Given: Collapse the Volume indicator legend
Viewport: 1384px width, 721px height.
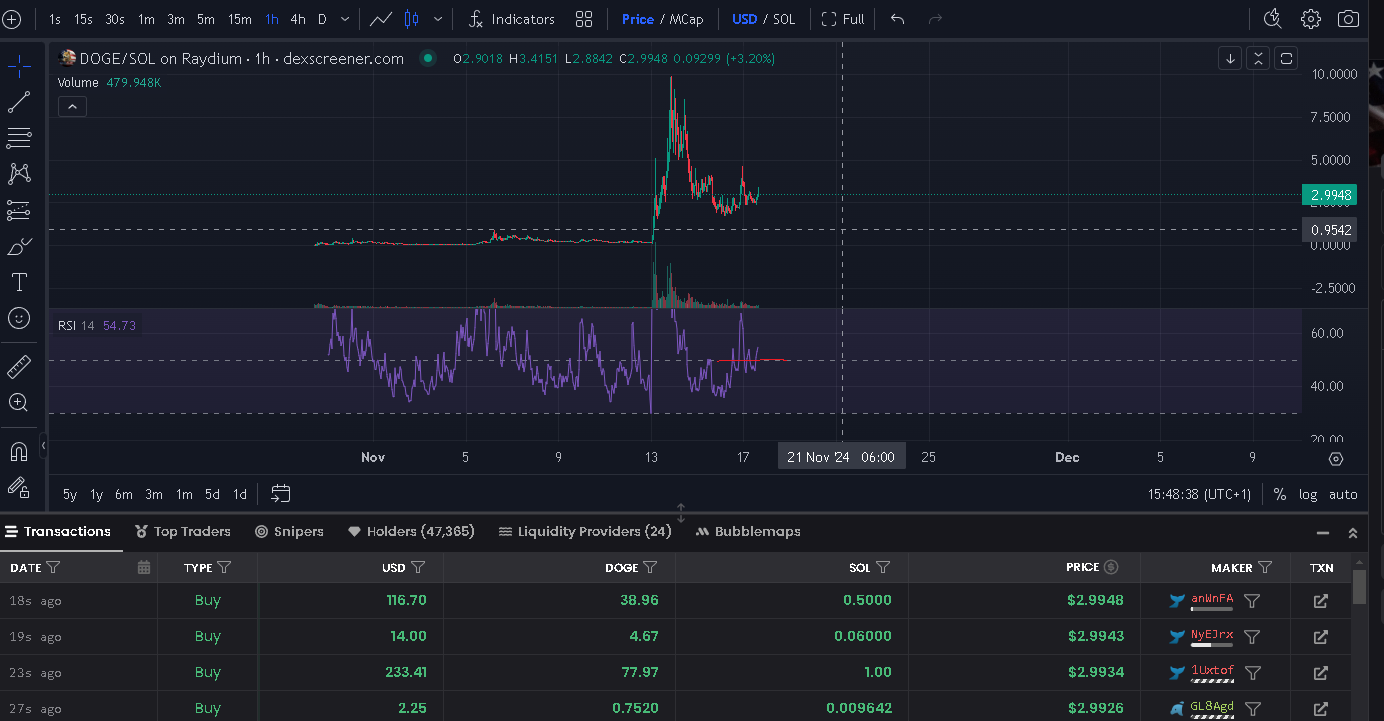Looking at the screenshot, I should (x=72, y=107).
